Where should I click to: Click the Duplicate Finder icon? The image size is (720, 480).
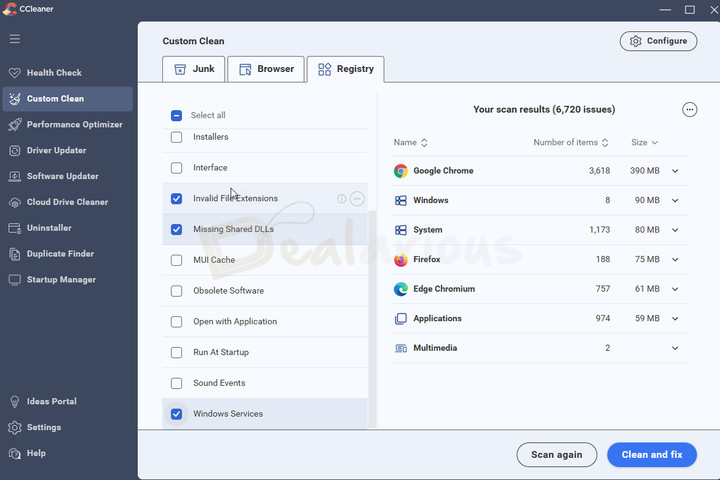pos(15,254)
